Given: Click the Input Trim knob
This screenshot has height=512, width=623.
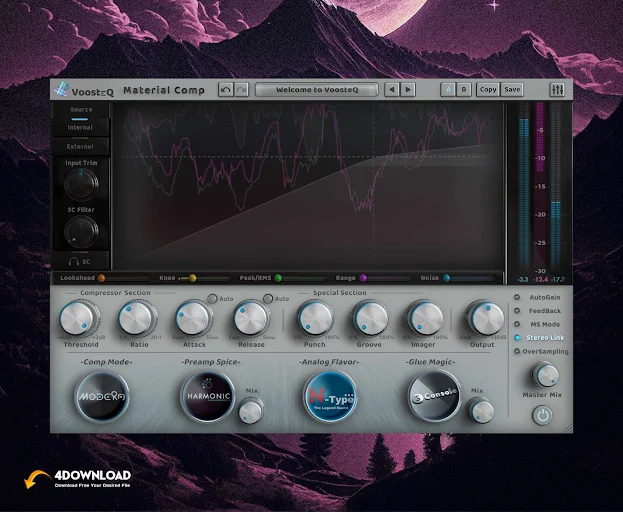Looking at the screenshot, I should click(81, 184).
